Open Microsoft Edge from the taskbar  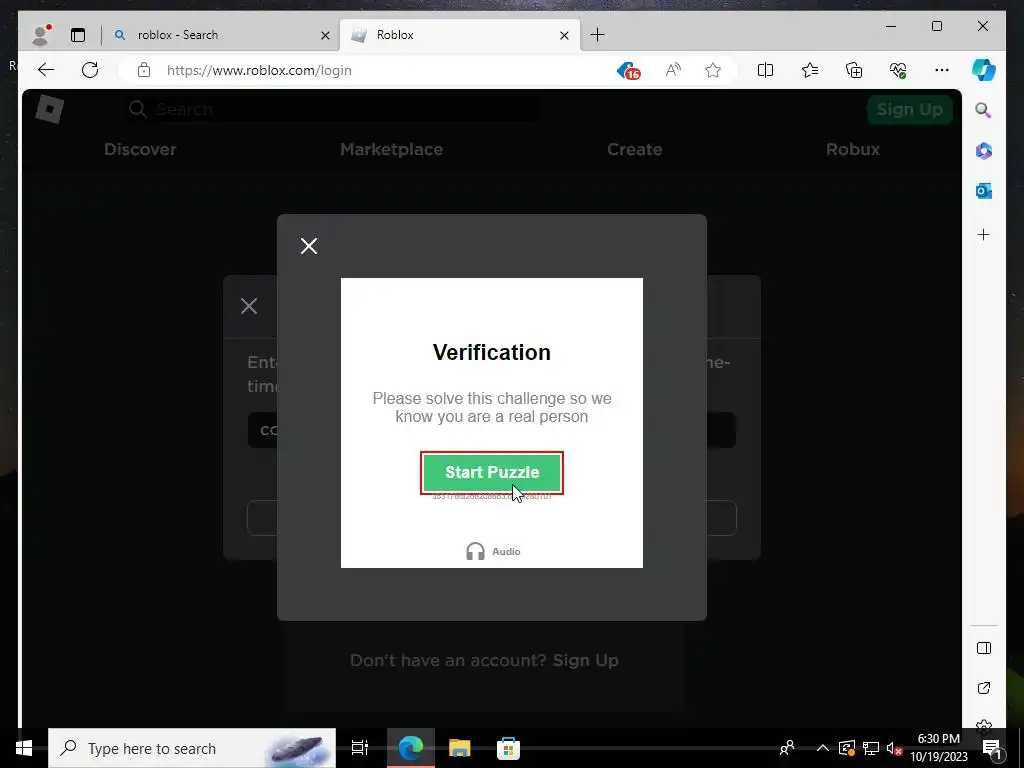click(x=411, y=748)
